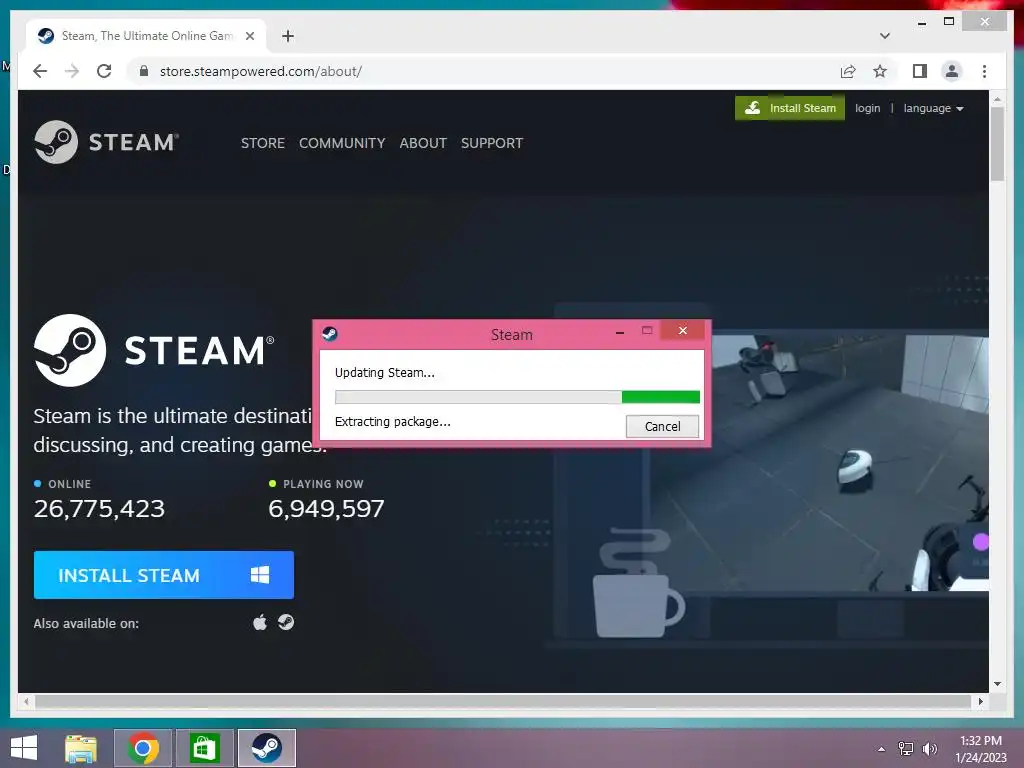Click the ONLINE count 26,775,423
This screenshot has width=1024, height=768.
tap(99, 508)
